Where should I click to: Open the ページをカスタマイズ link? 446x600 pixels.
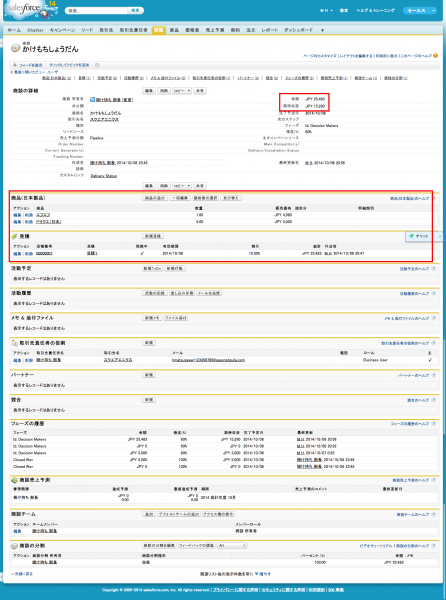coord(320,56)
